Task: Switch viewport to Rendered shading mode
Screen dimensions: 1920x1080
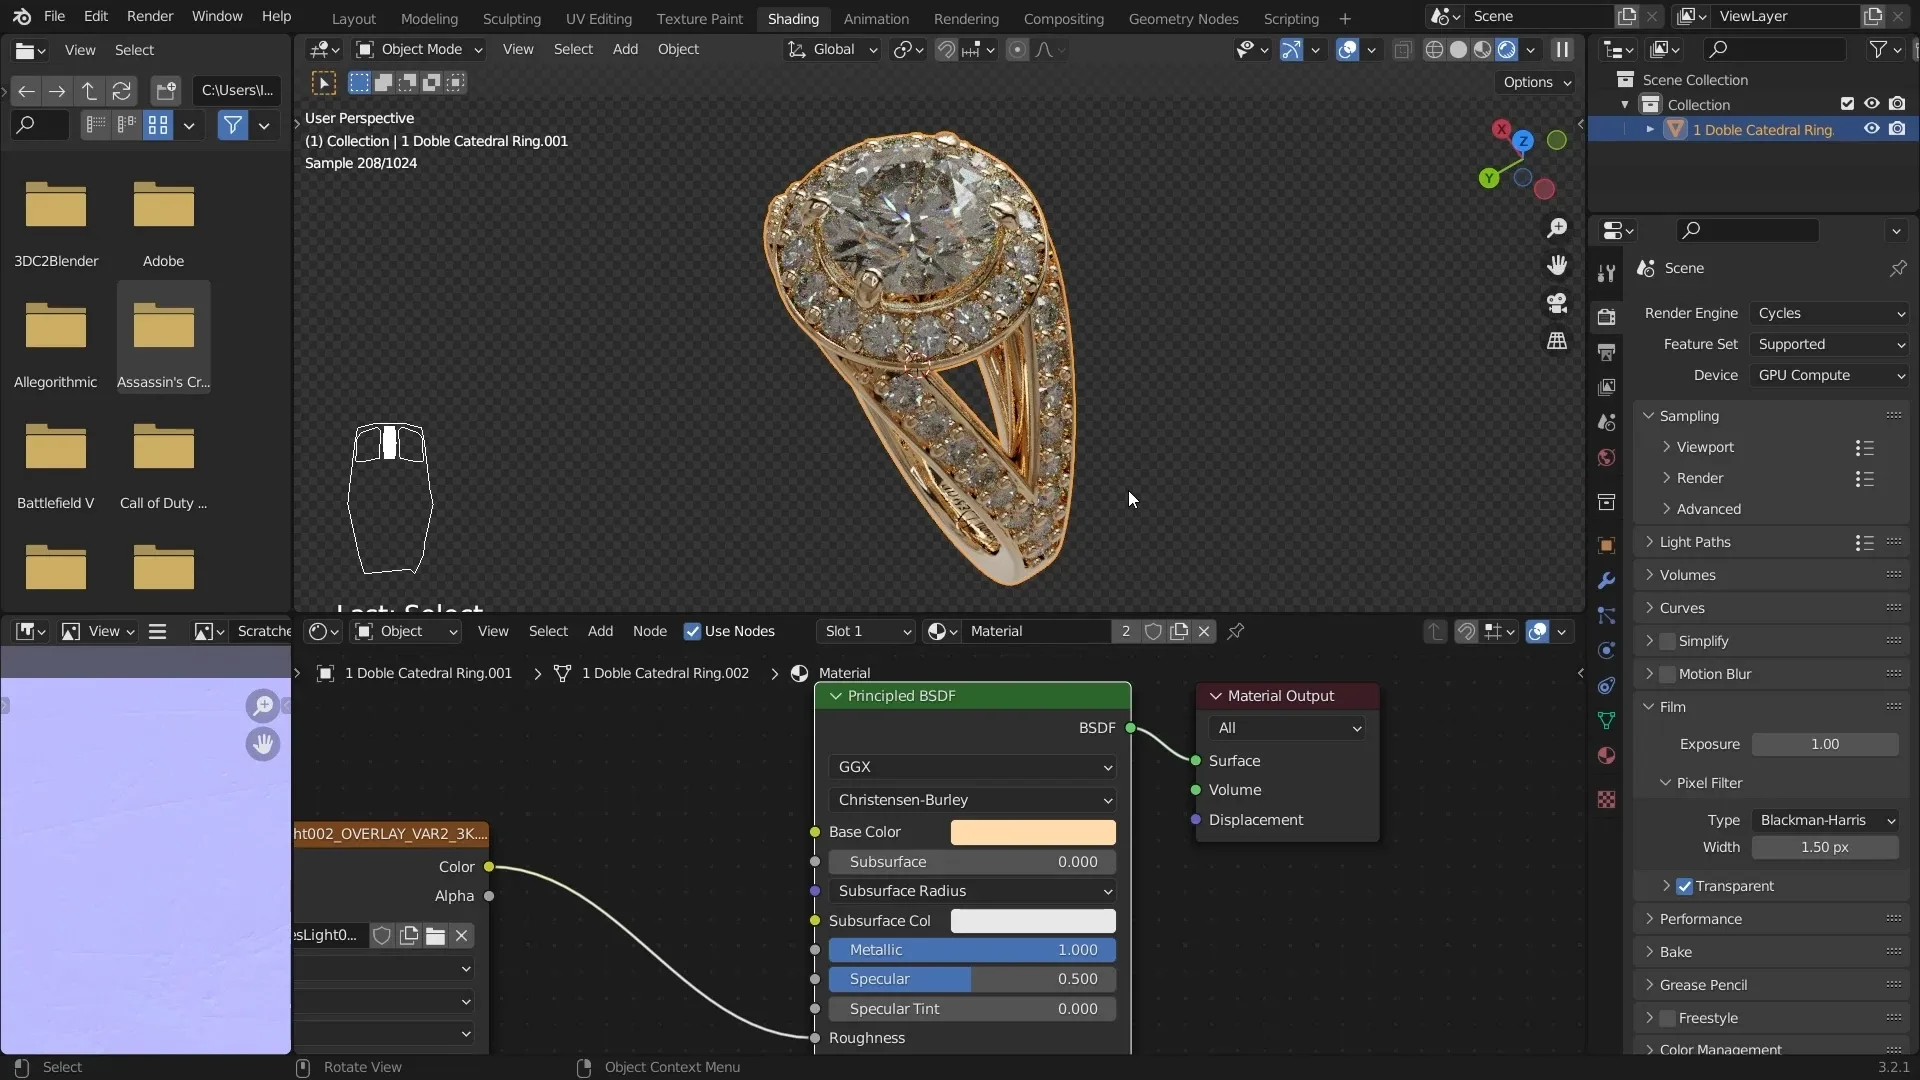Action: point(1505,49)
